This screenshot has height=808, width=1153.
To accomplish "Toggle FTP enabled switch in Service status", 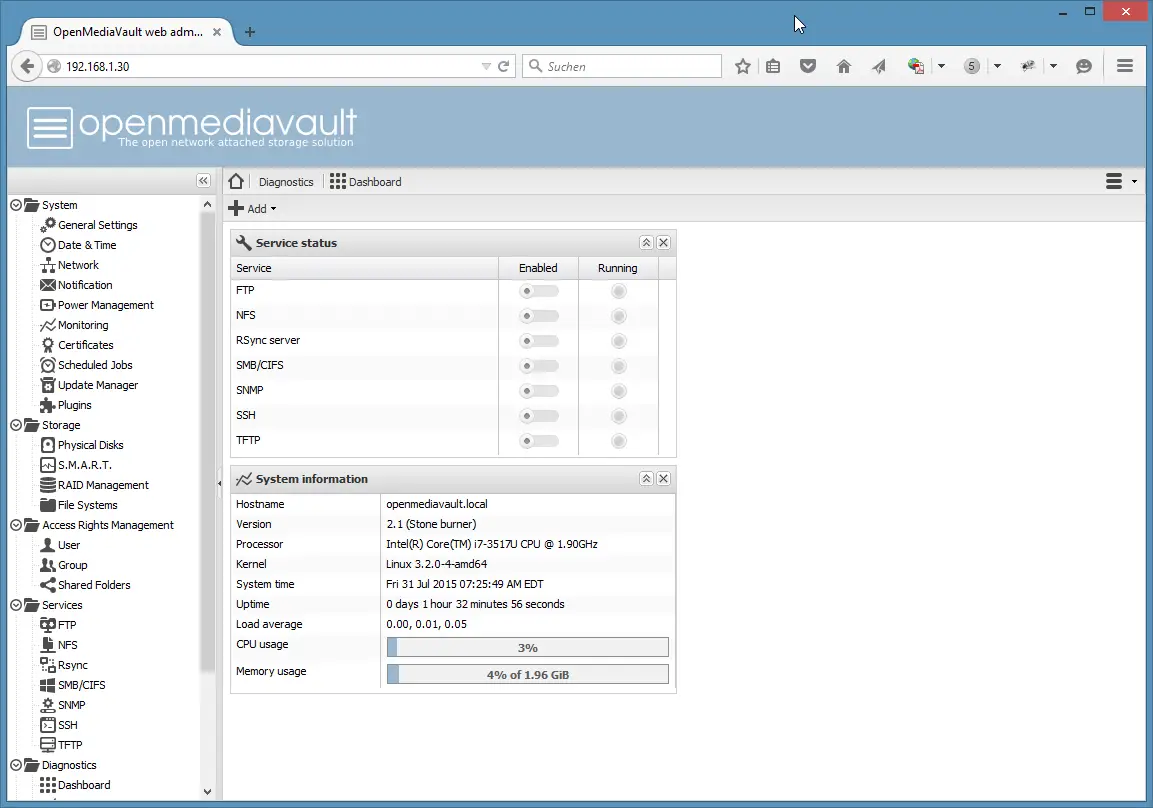I will coord(539,291).
